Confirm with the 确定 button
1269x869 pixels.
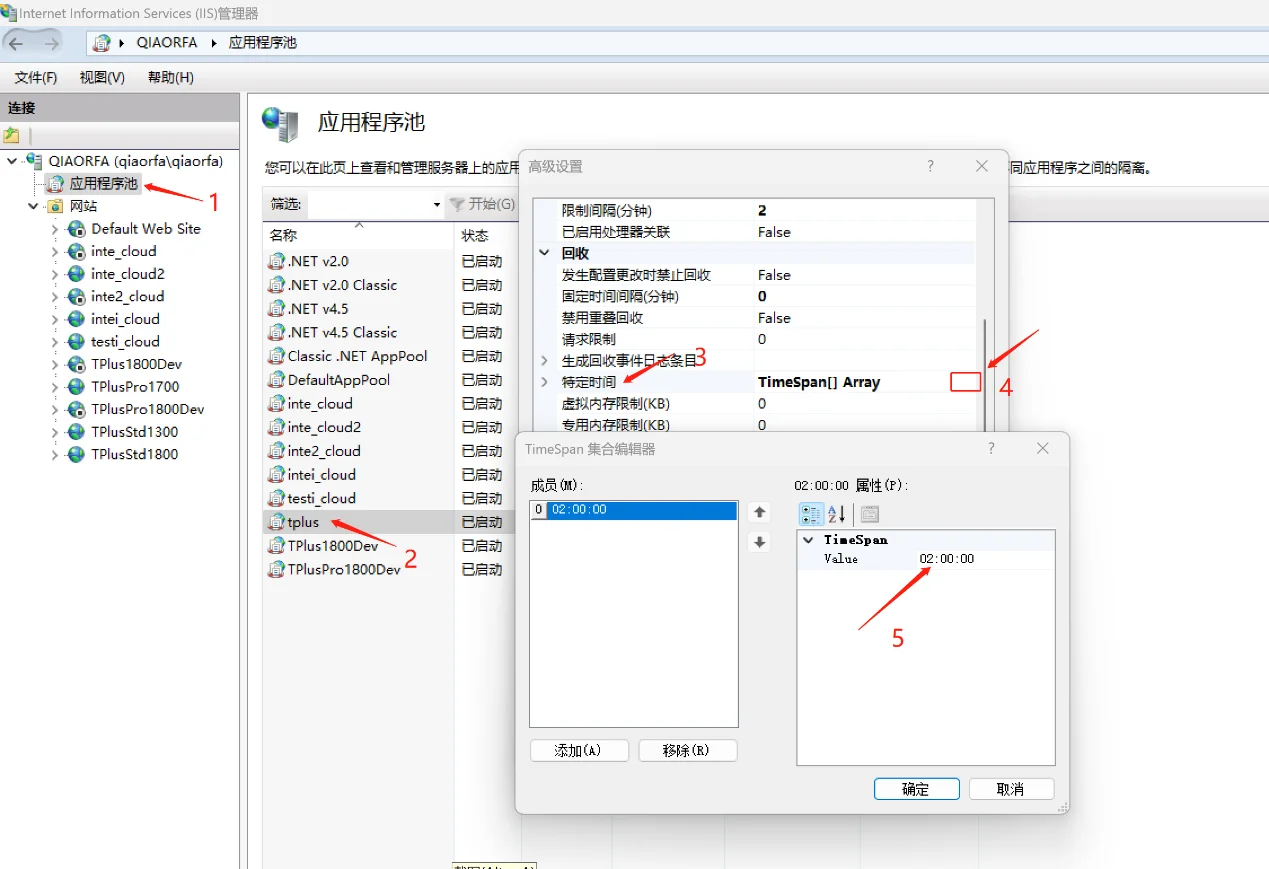(915, 788)
